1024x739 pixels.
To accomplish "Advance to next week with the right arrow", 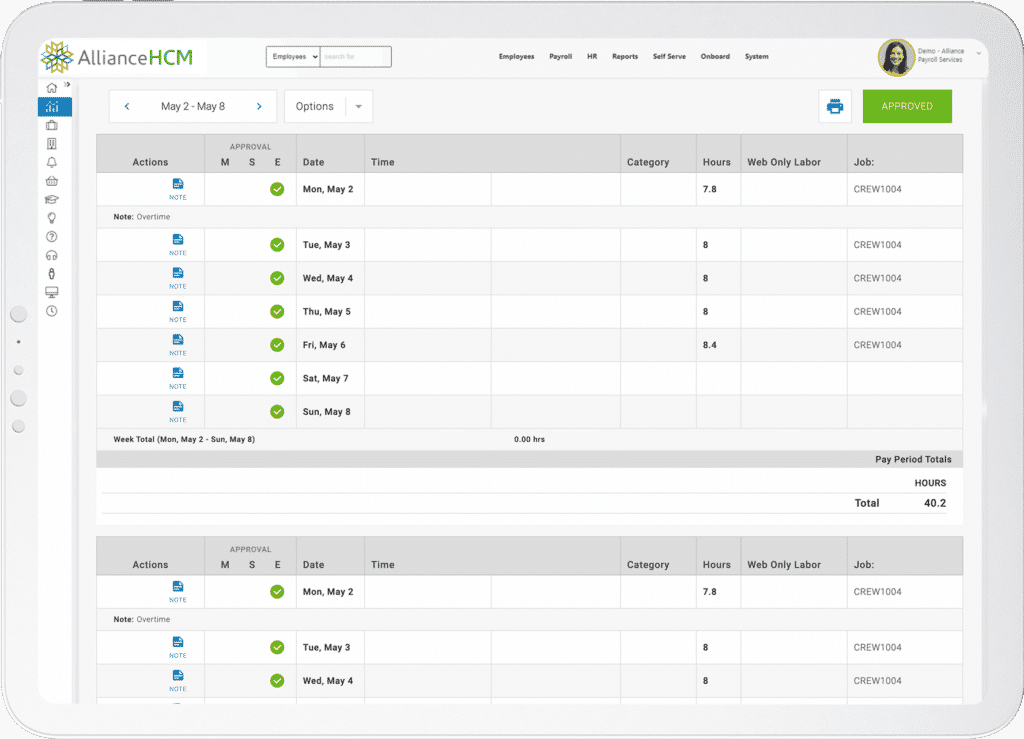I will point(260,105).
